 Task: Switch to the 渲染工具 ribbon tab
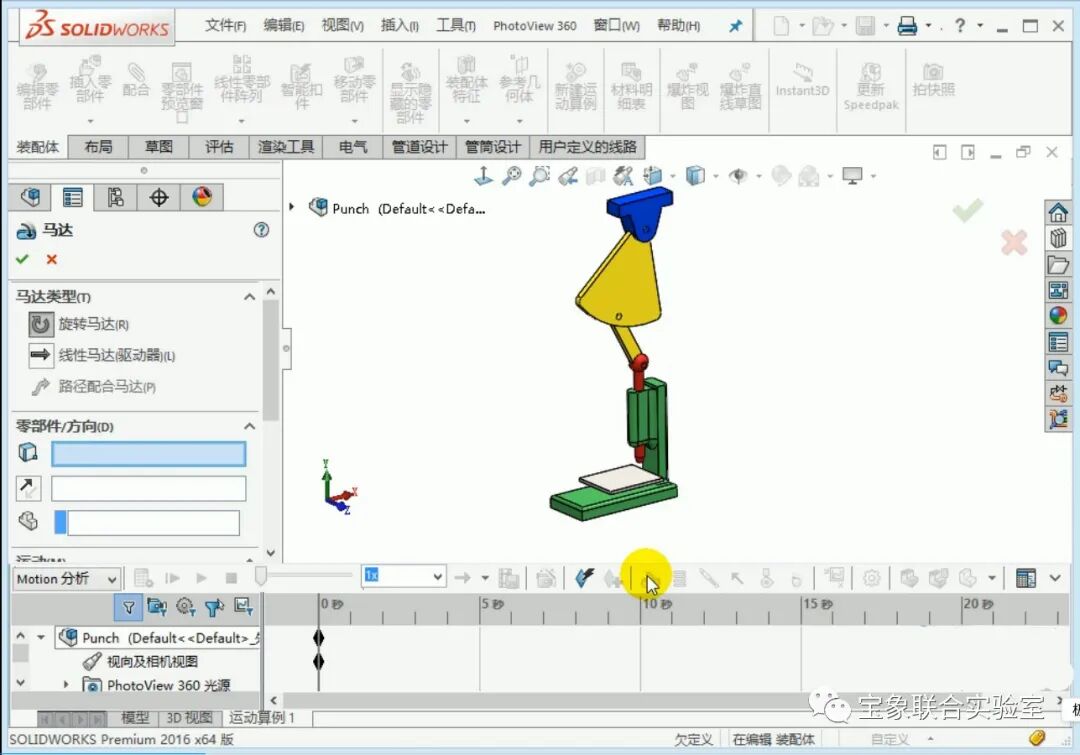point(286,147)
